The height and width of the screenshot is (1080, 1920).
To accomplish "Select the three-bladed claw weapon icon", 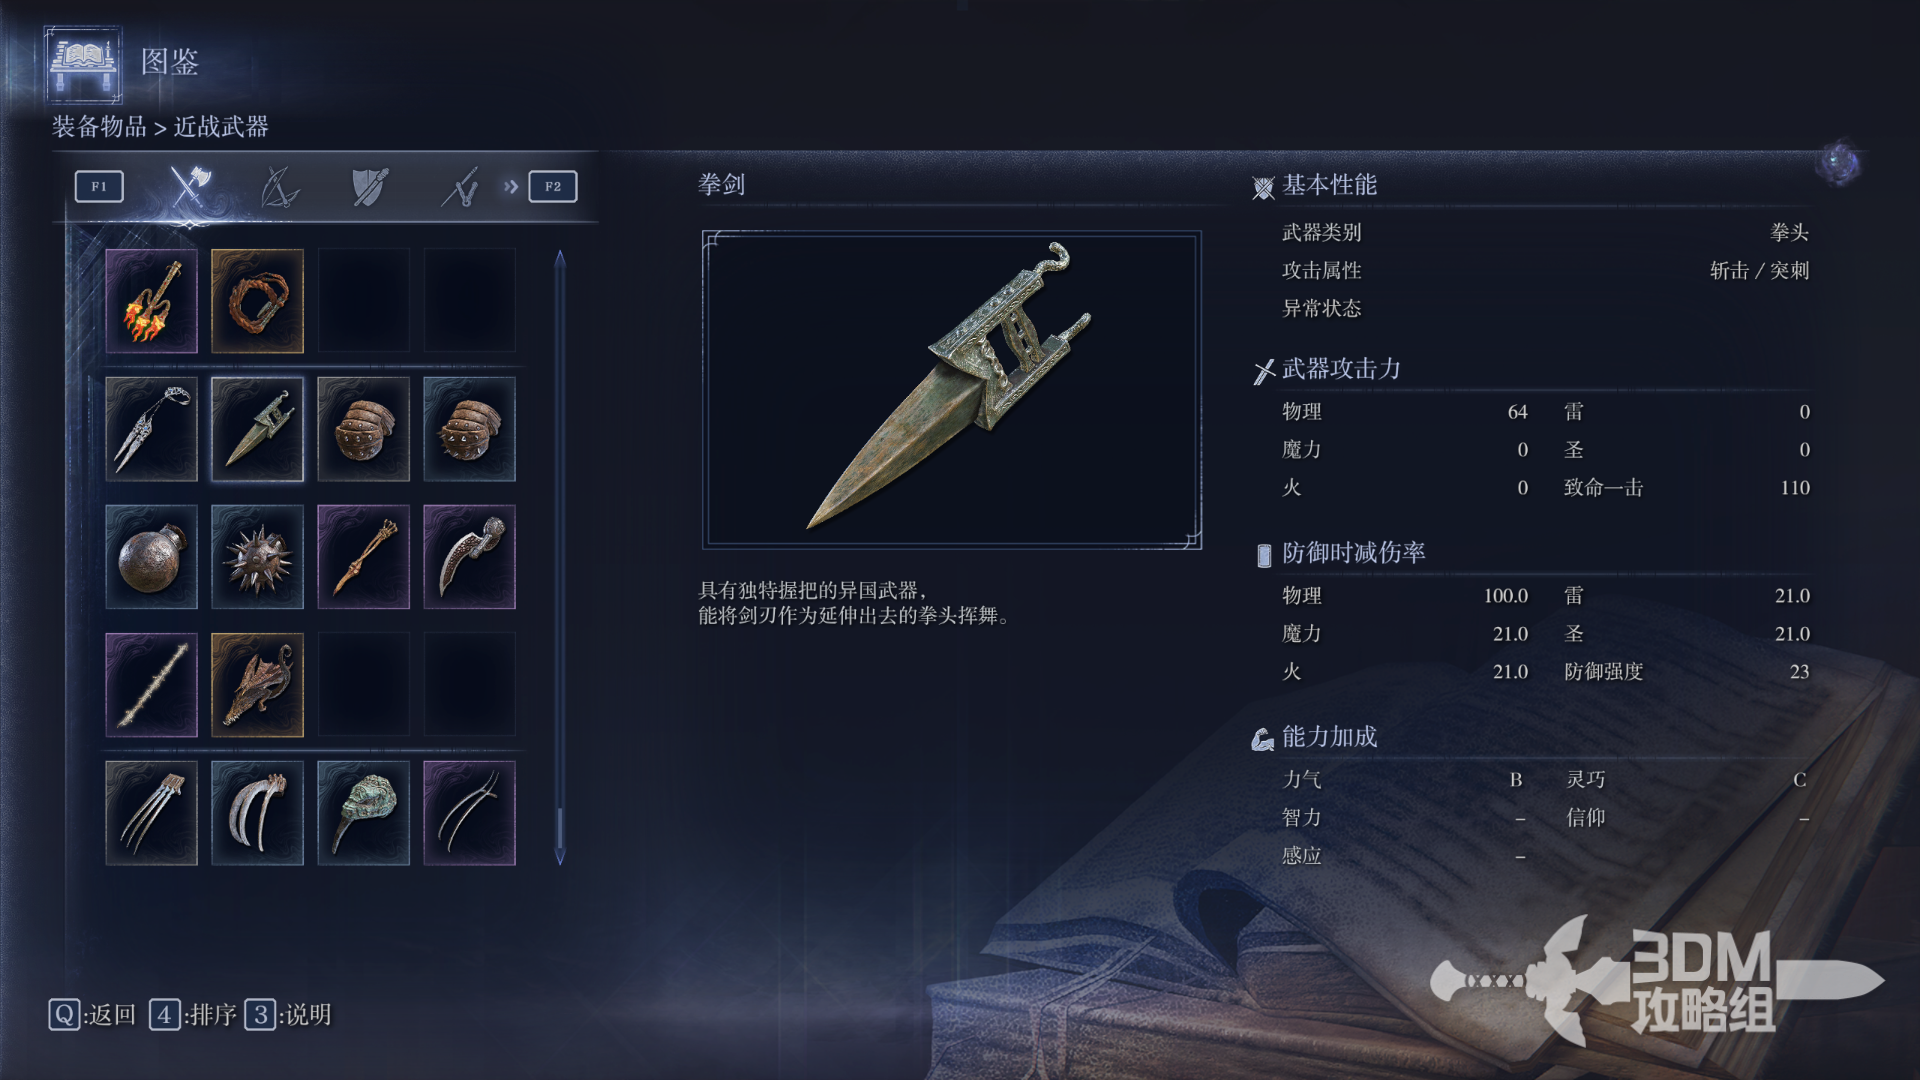I will pyautogui.click(x=151, y=813).
